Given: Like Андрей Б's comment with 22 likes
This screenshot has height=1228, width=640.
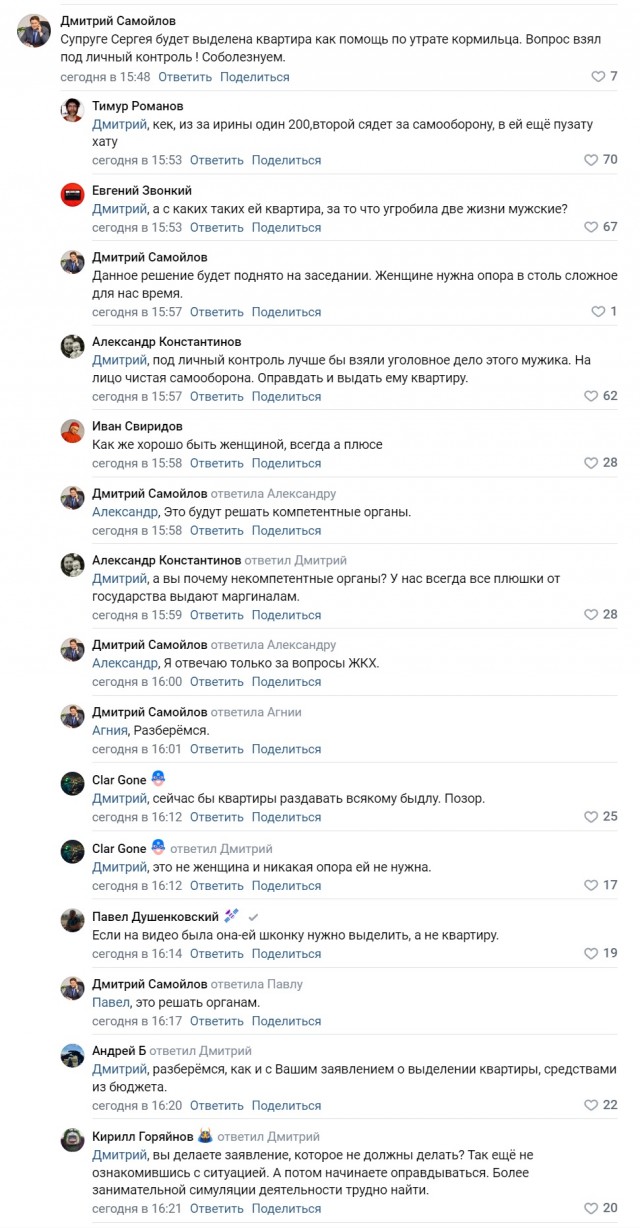Looking at the screenshot, I should 590,1105.
